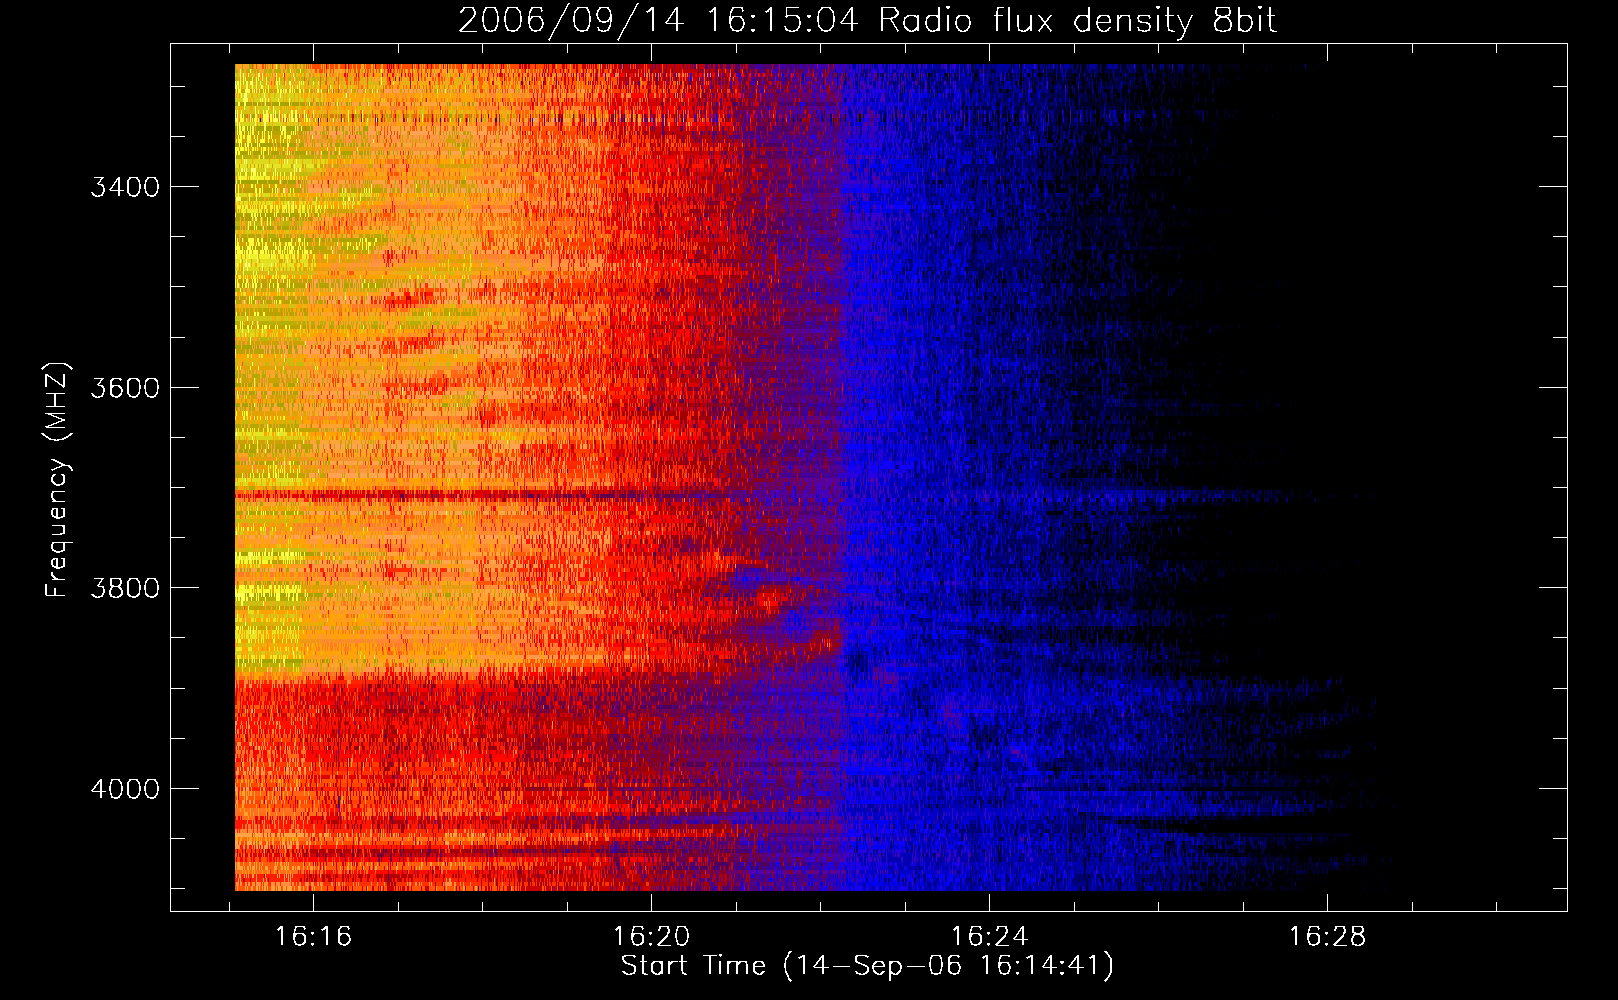Click the plot title '2006/09/14 16:15:04 Radio flux density 8bit'
Image resolution: width=1618 pixels, height=1000 pixels.
[x=868, y=21]
